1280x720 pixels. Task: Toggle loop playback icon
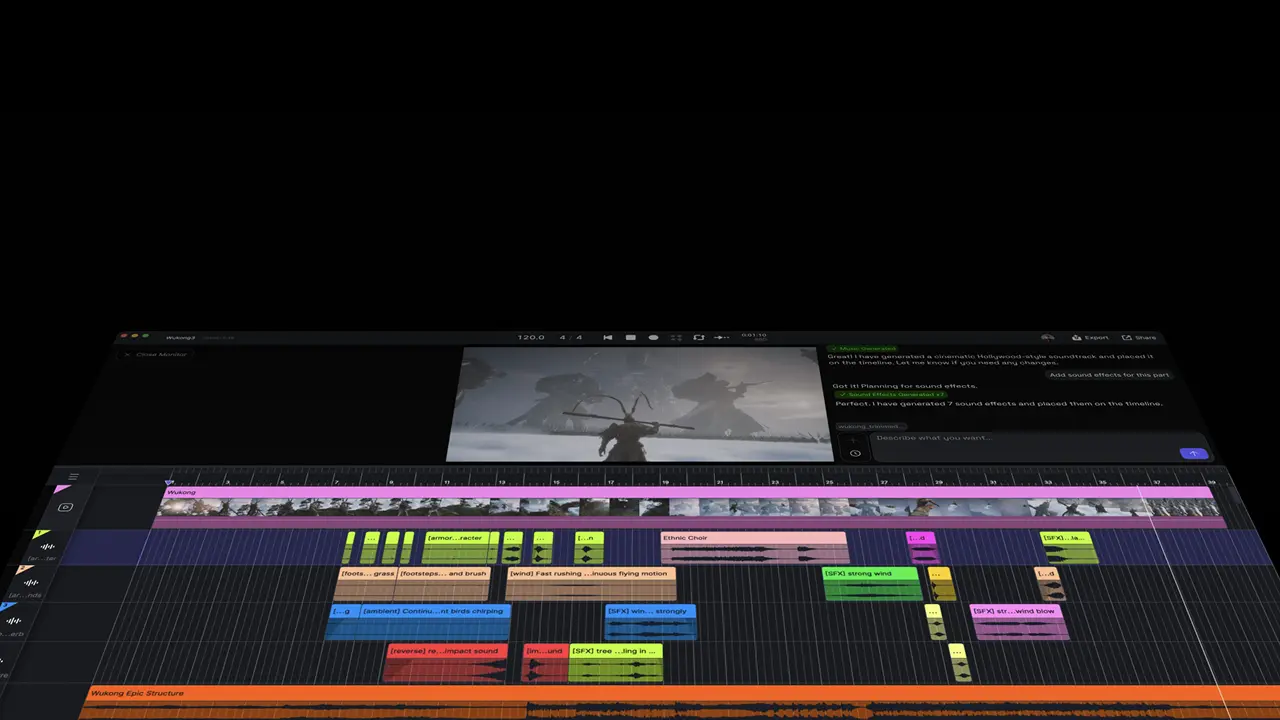point(699,338)
